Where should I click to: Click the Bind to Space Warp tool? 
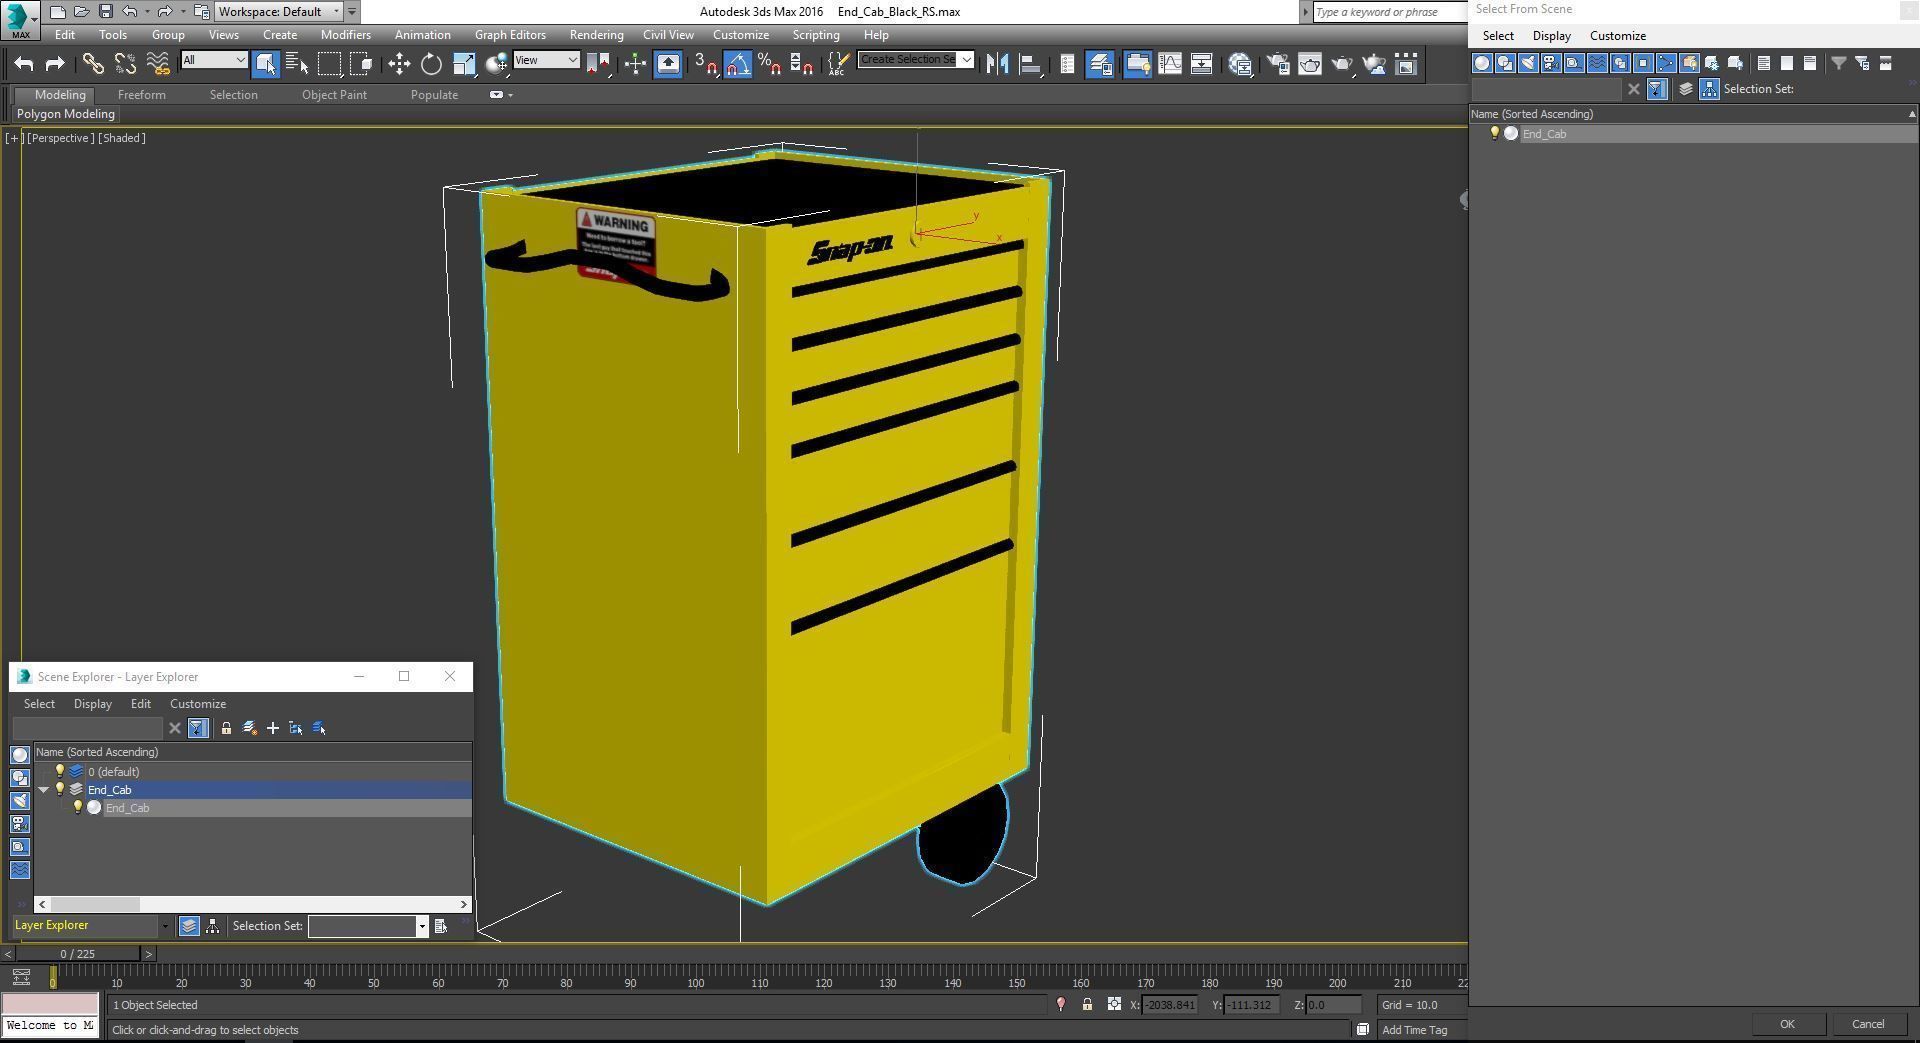[x=158, y=64]
